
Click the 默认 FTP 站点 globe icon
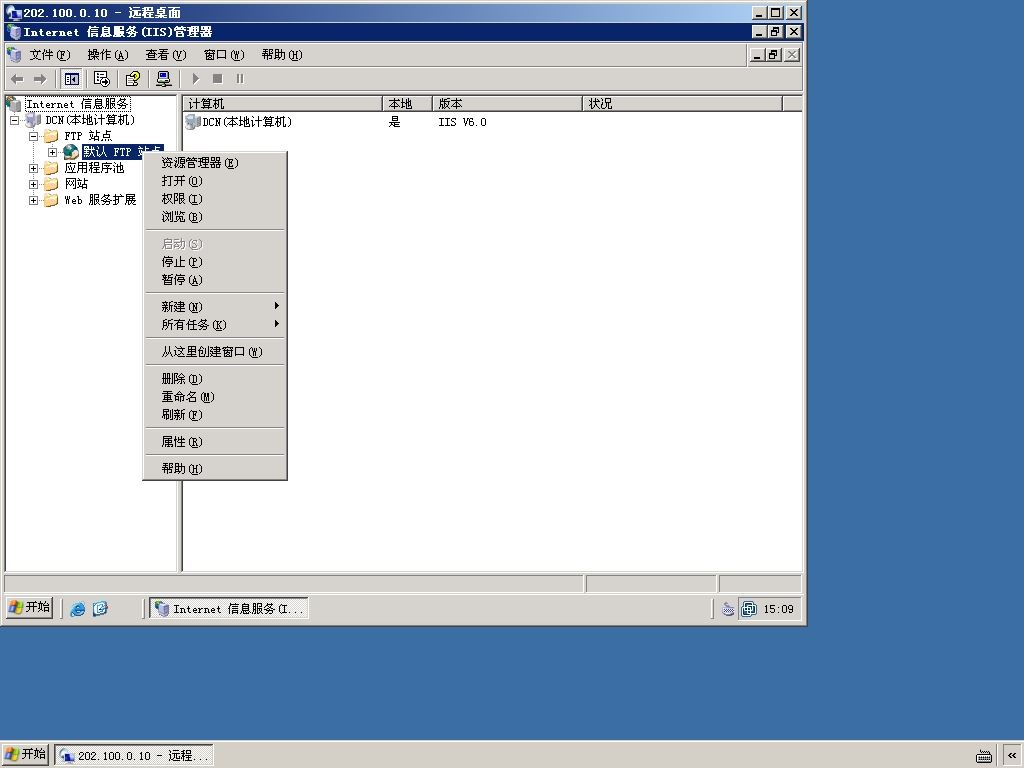tap(71, 152)
